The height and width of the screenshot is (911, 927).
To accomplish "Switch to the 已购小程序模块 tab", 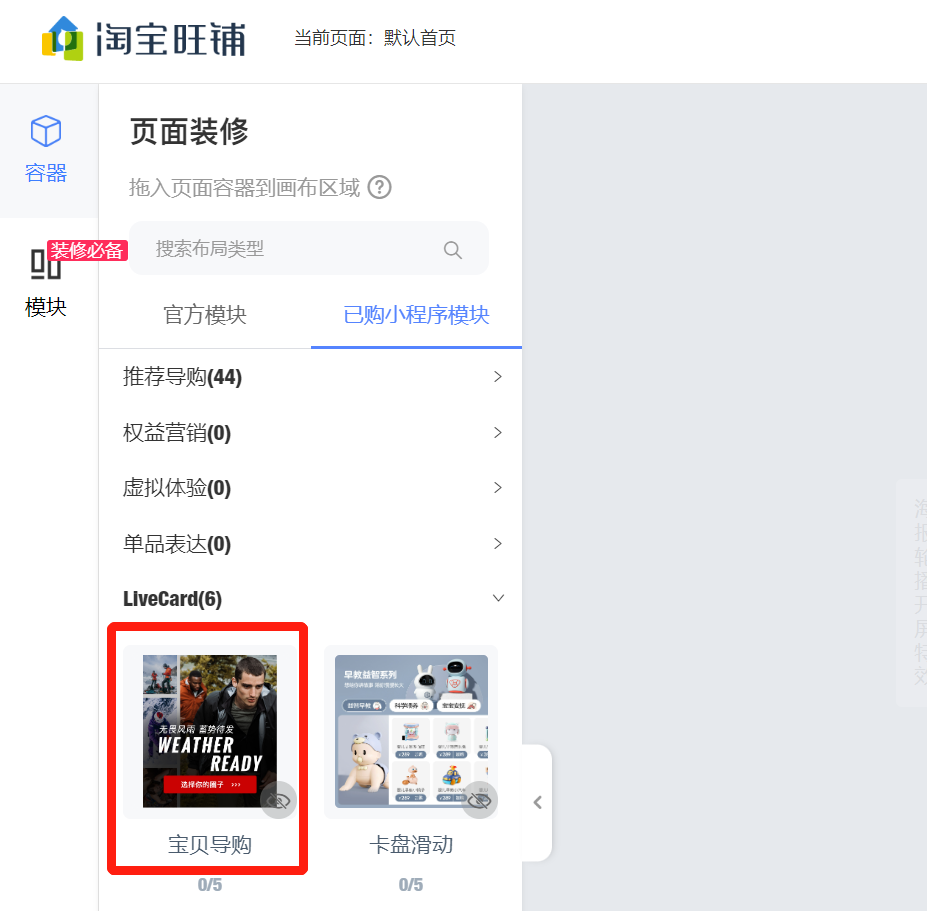I will [416, 315].
